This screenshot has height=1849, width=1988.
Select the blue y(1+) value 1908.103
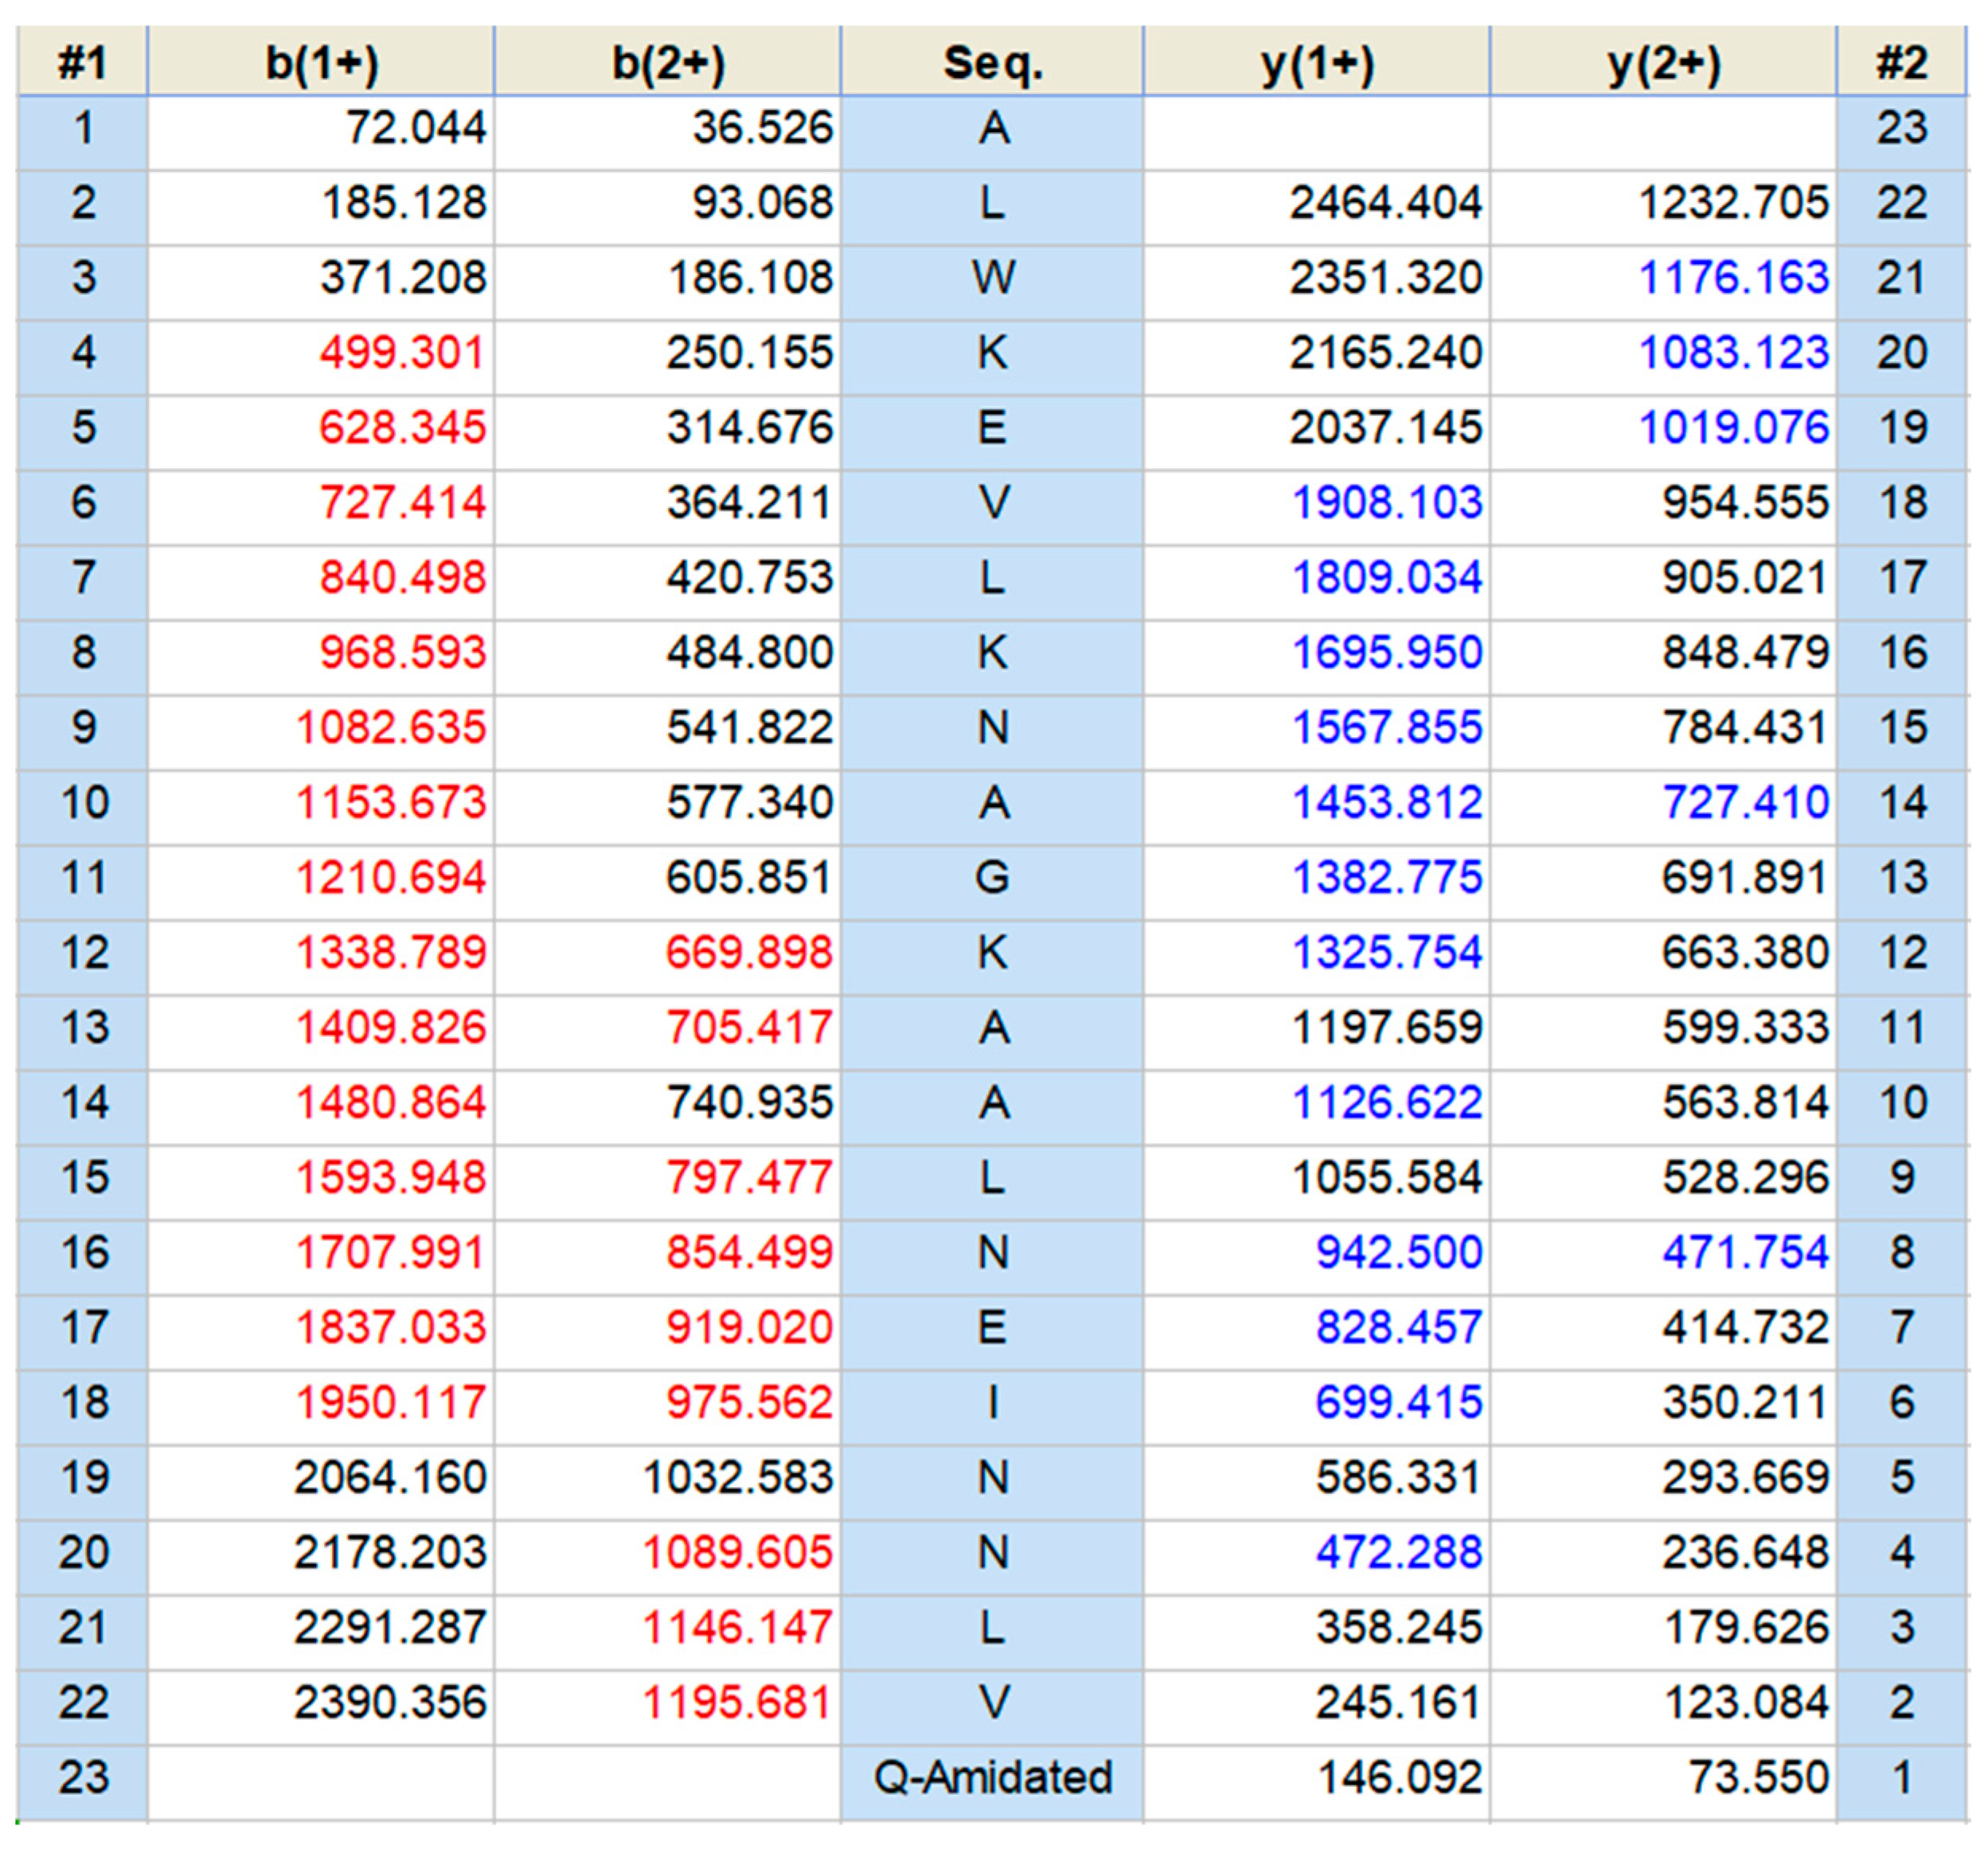coord(1386,503)
